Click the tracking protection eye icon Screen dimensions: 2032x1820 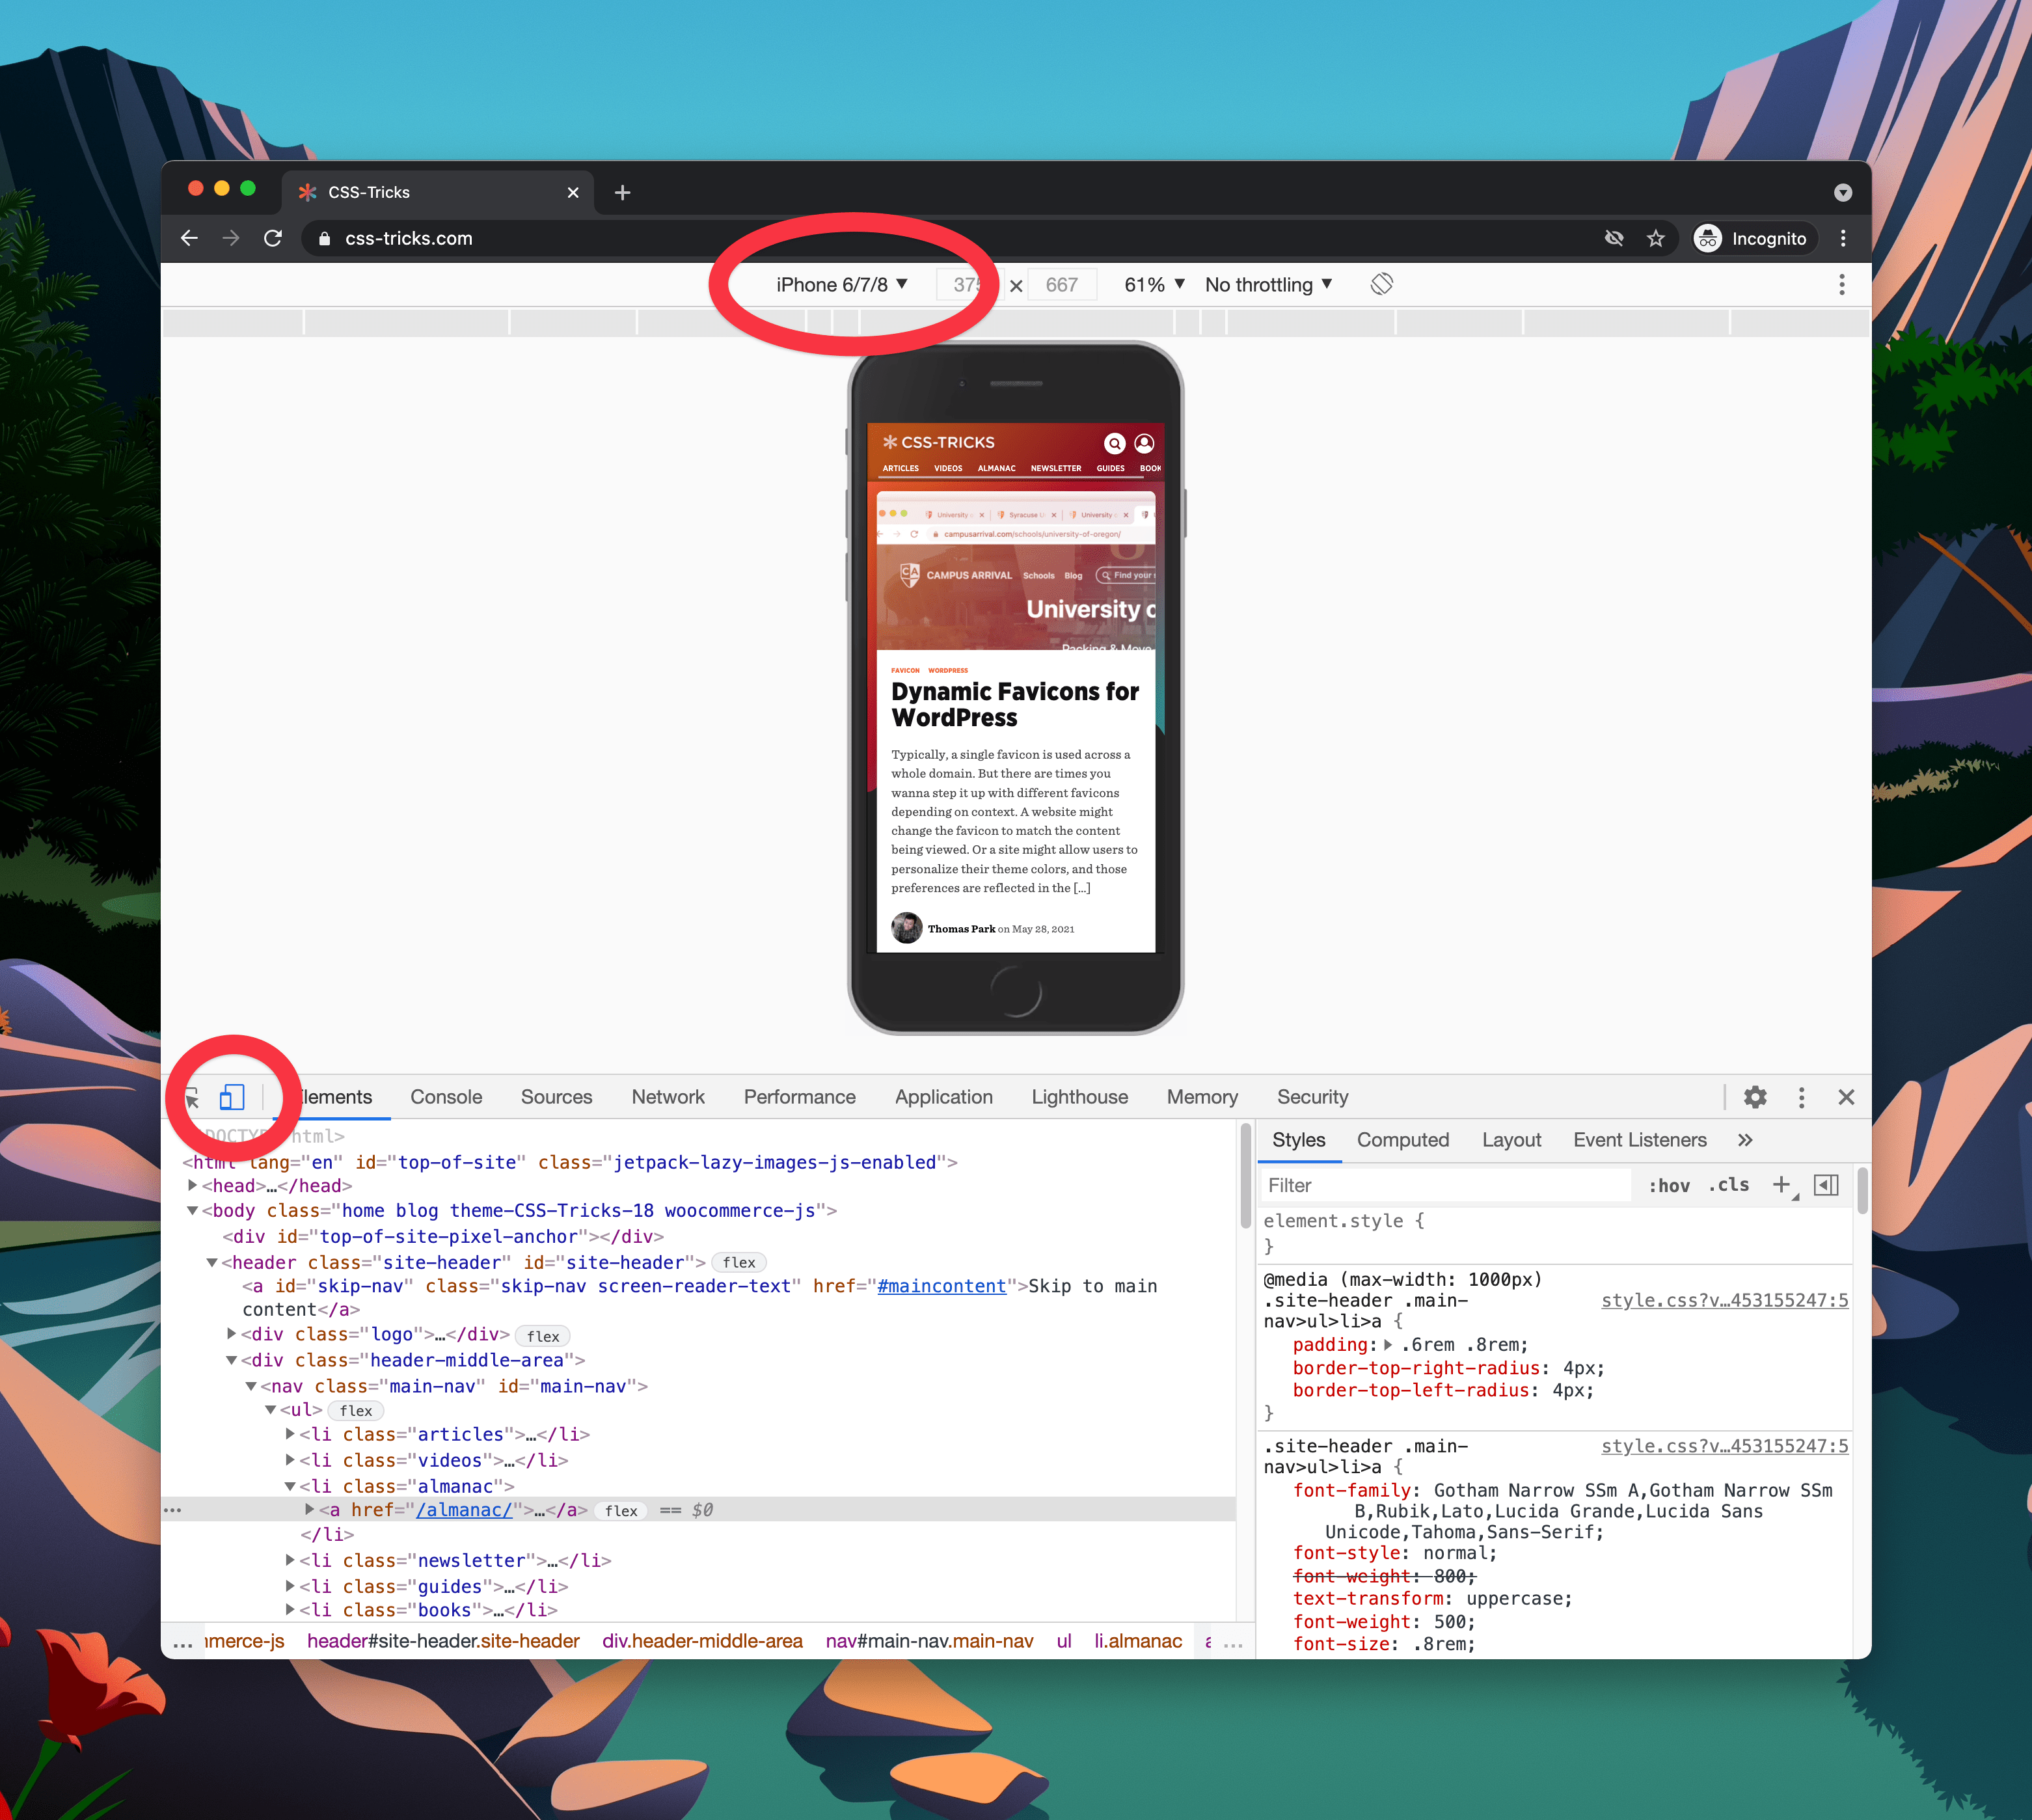coord(1613,238)
